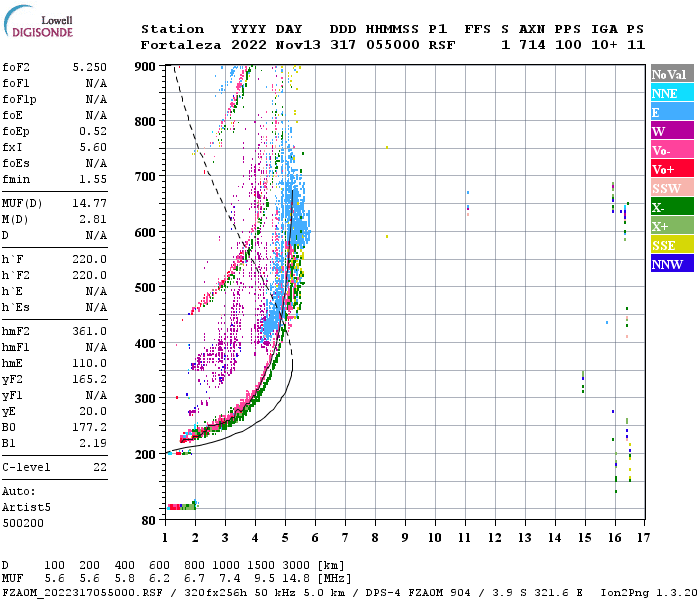Click the RSF program code
The width and height of the screenshot is (700, 600).
442,45
